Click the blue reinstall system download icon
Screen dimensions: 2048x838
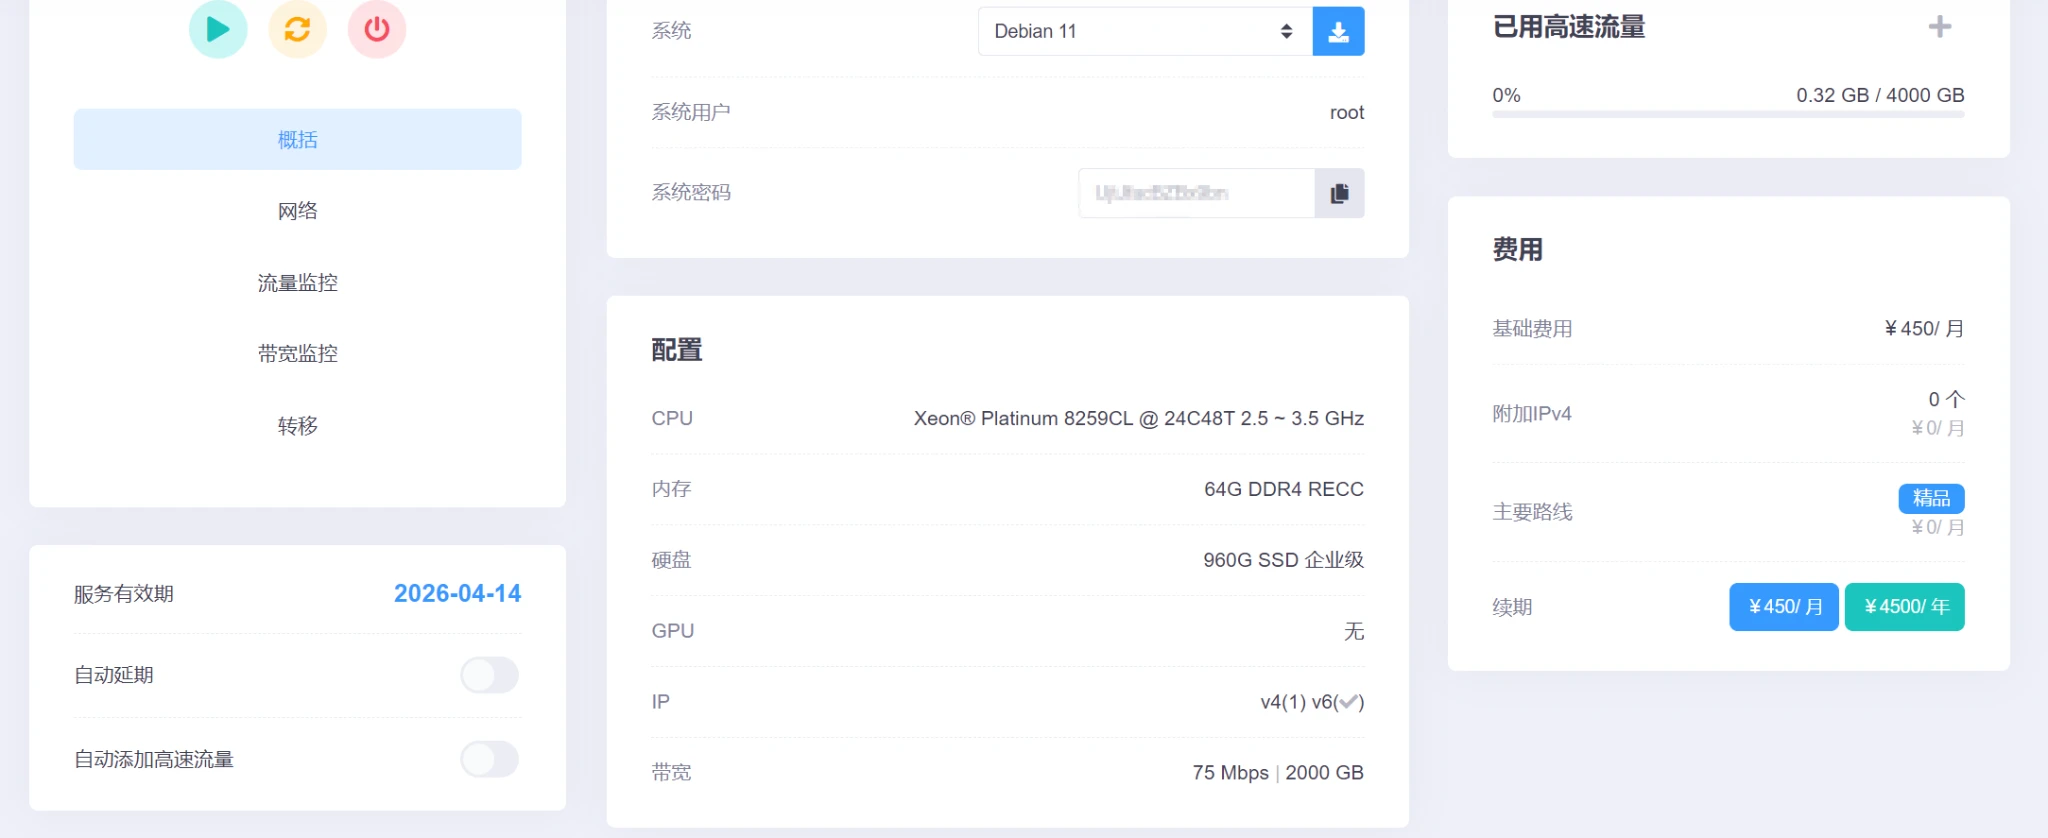[x=1338, y=31]
